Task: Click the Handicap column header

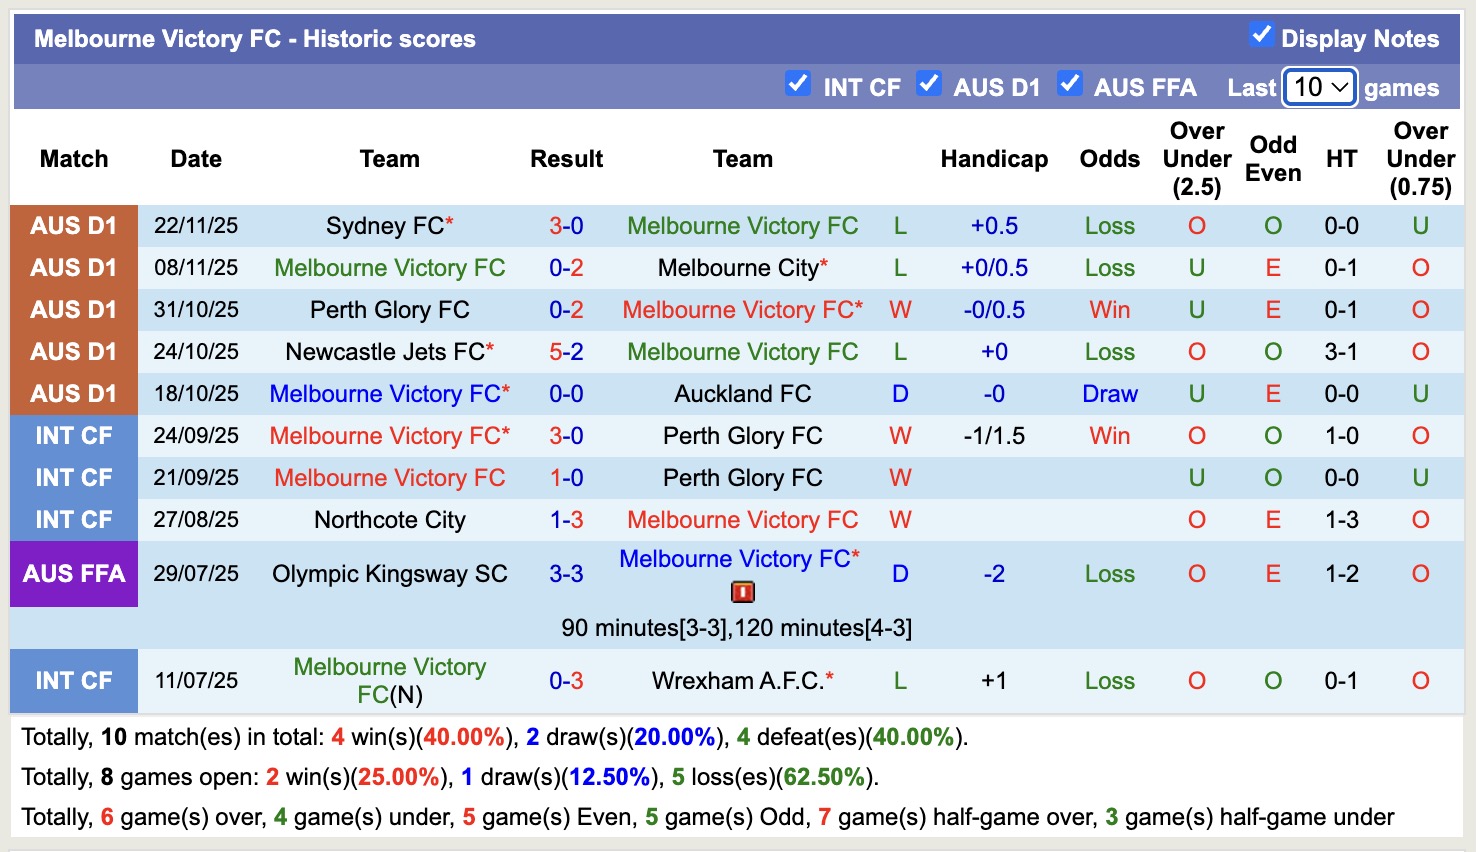Action: (993, 158)
